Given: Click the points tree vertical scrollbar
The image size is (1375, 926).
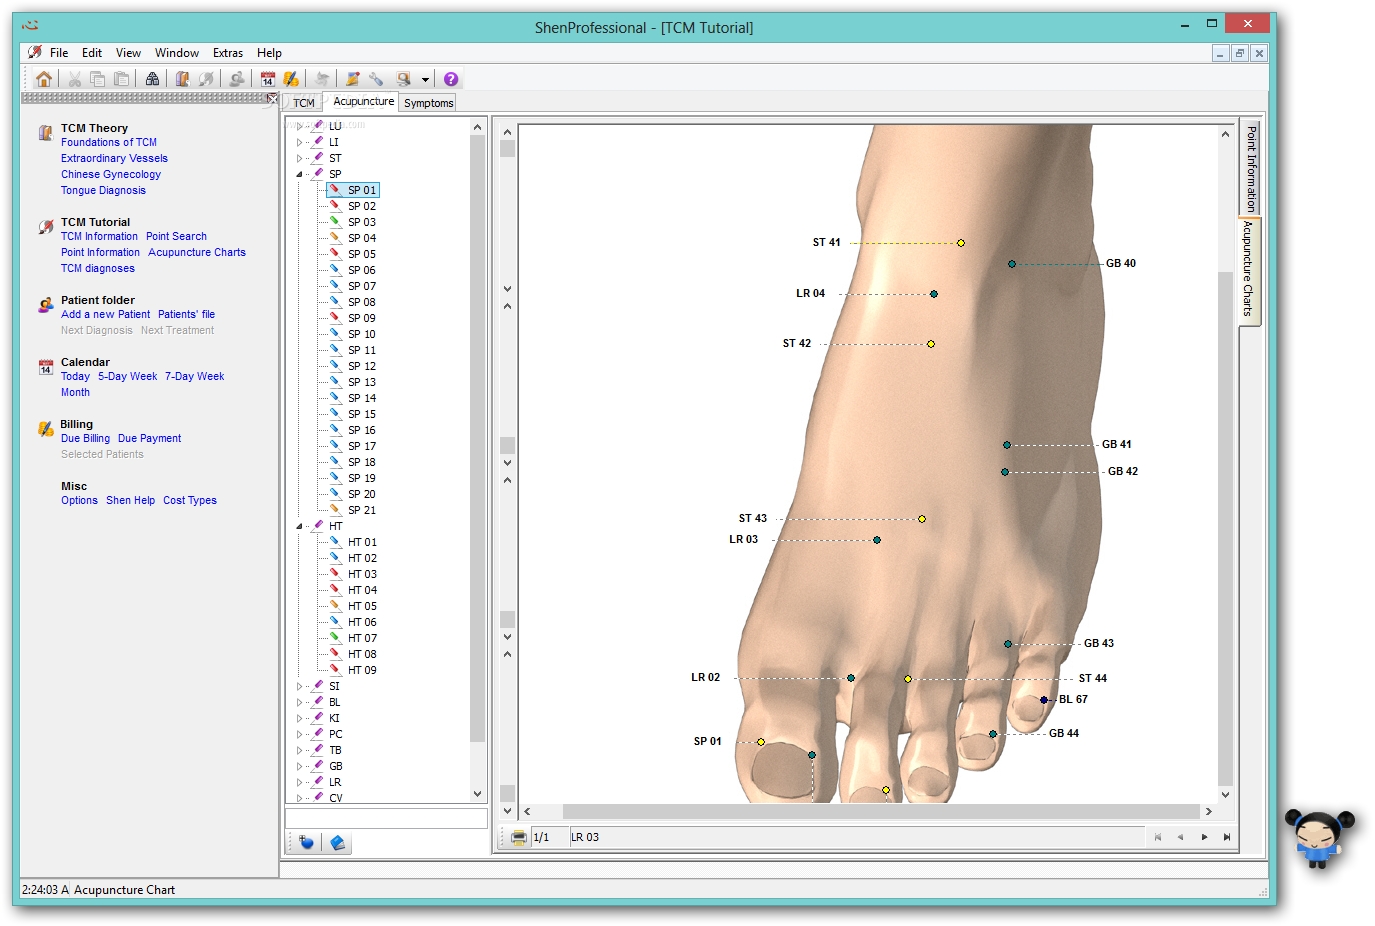Looking at the screenshot, I should [x=477, y=439].
